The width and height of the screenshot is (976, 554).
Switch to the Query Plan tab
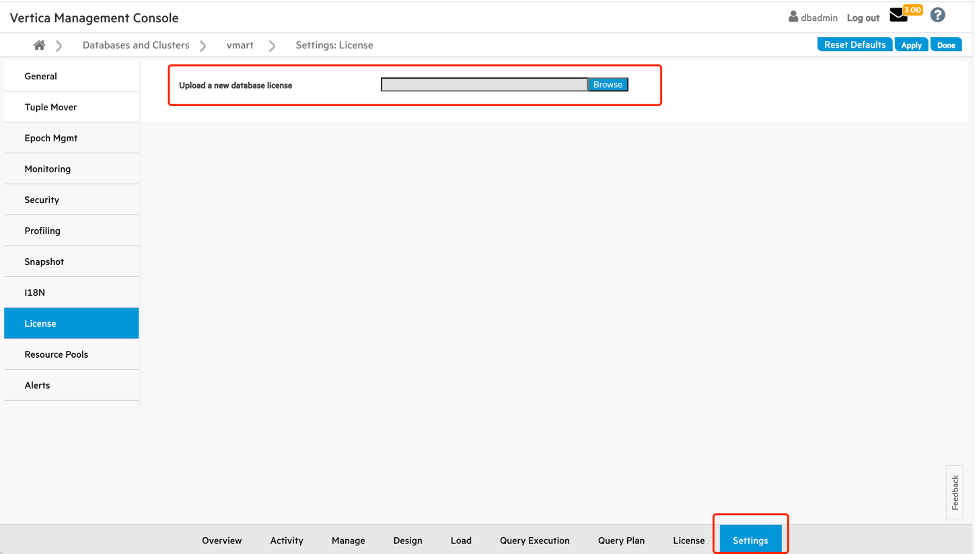click(621, 540)
